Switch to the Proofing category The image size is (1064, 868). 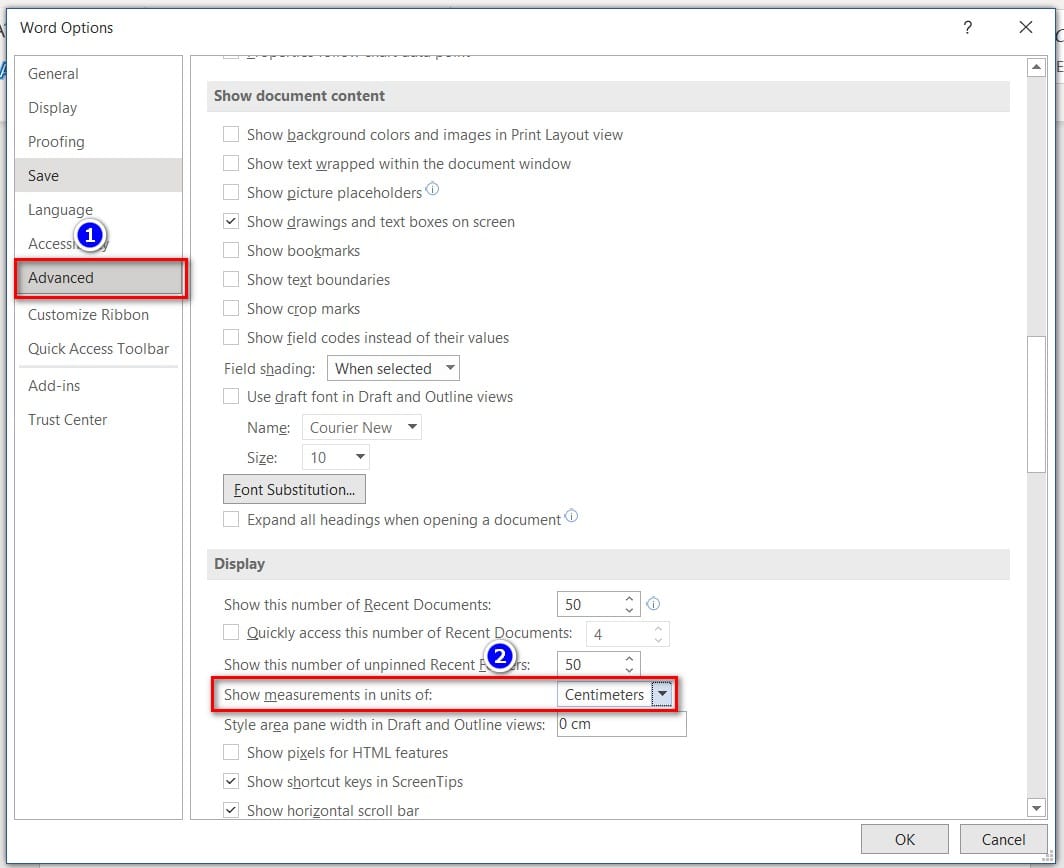(56, 142)
